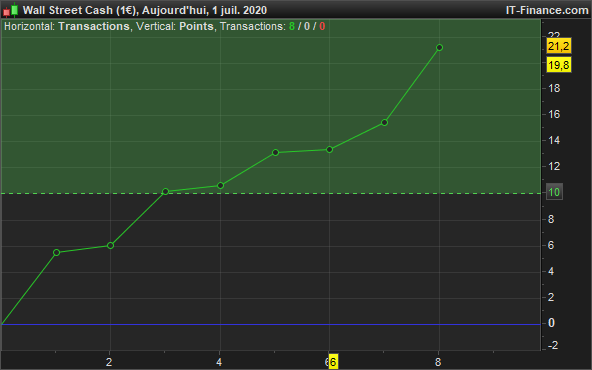Select the data point at transaction 3
592x370 pixels.
click(x=165, y=191)
